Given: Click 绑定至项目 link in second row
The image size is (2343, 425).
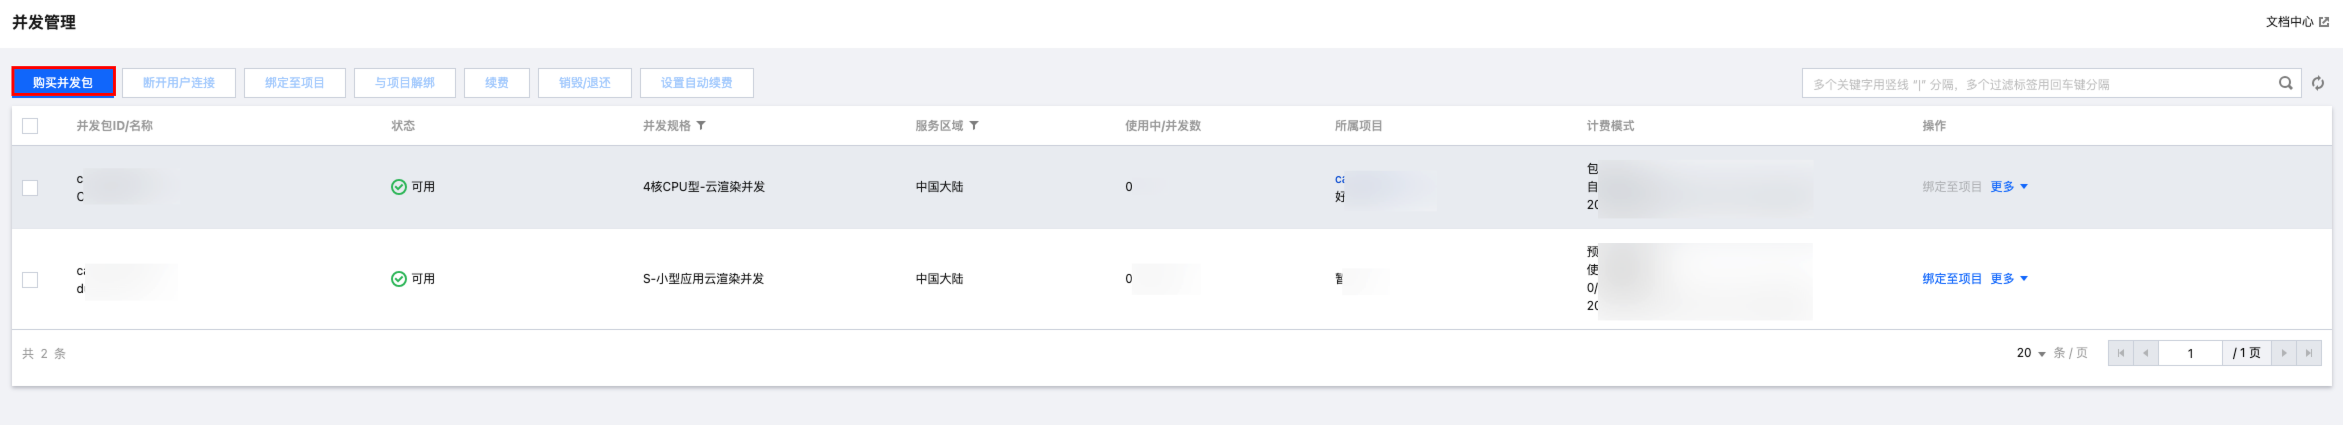Looking at the screenshot, I should pyautogui.click(x=1952, y=279).
